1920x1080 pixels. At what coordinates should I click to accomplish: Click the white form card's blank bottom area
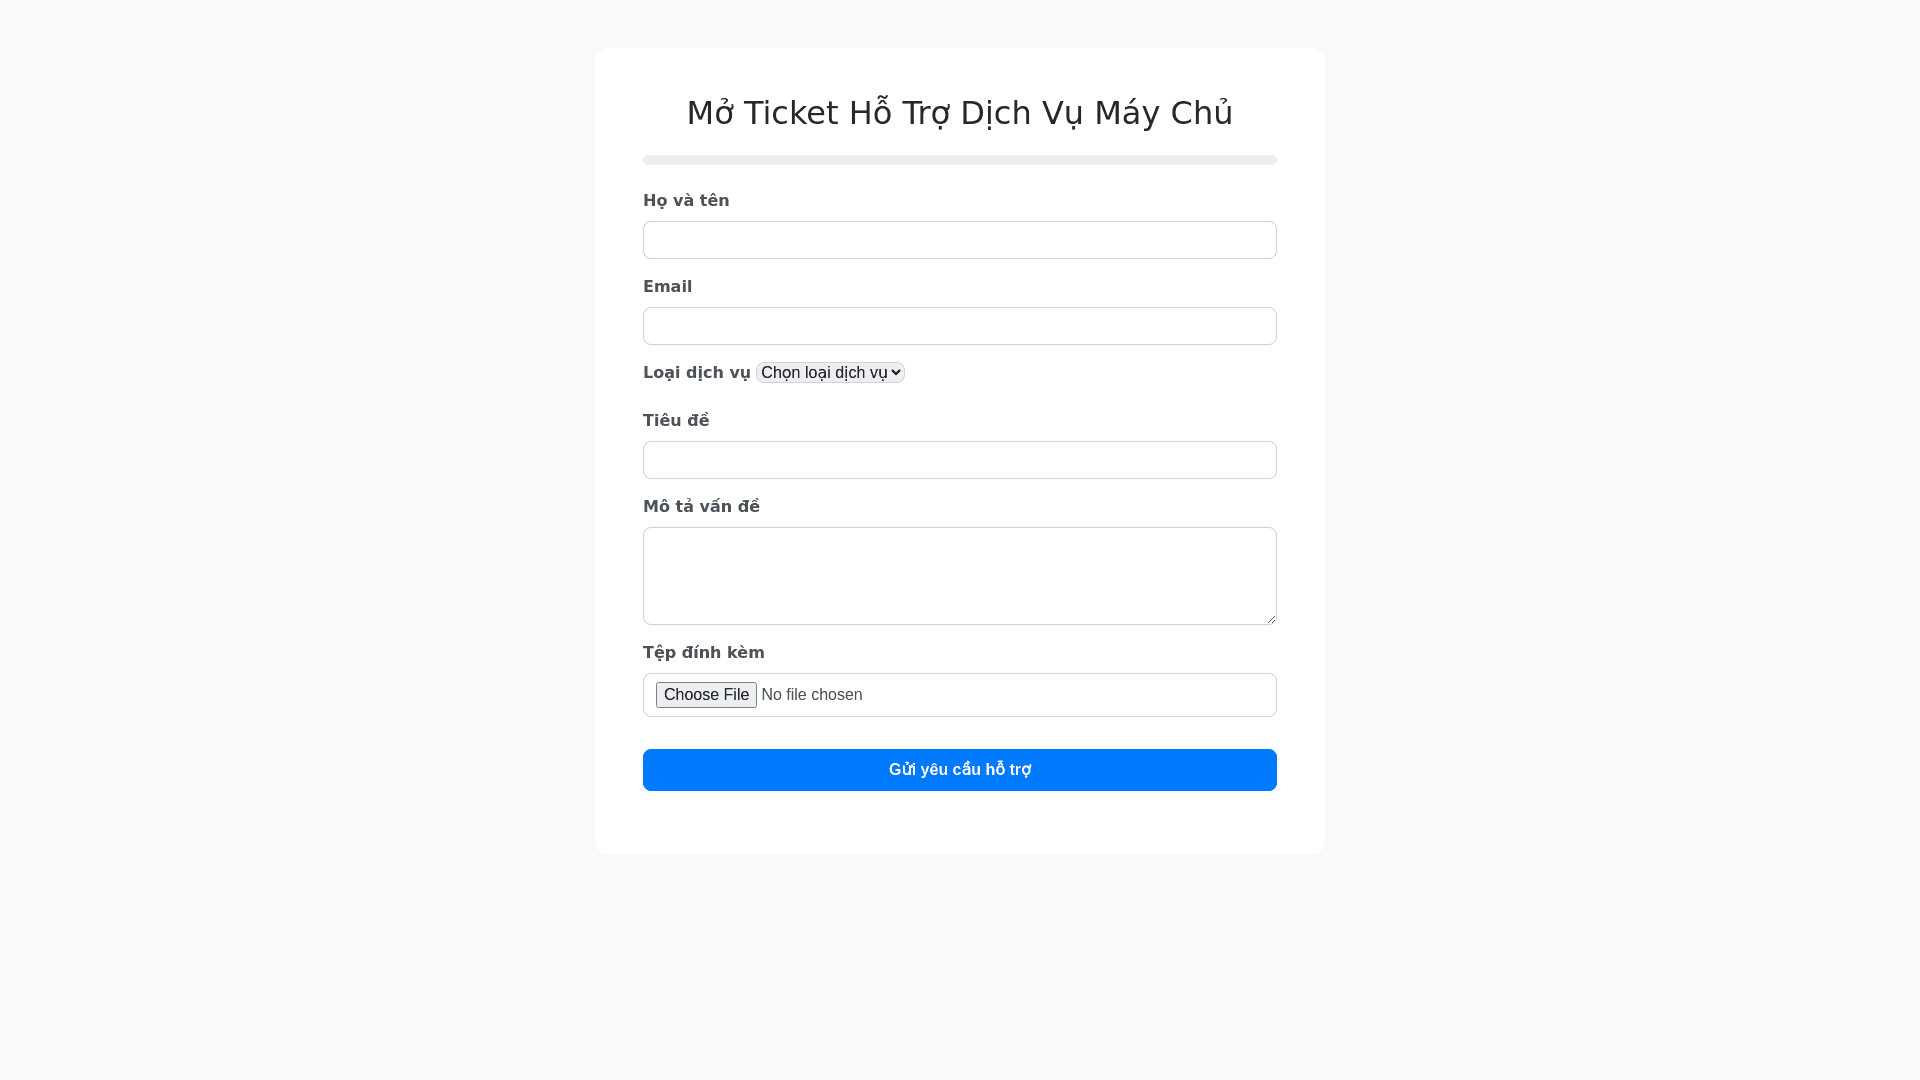point(959,824)
